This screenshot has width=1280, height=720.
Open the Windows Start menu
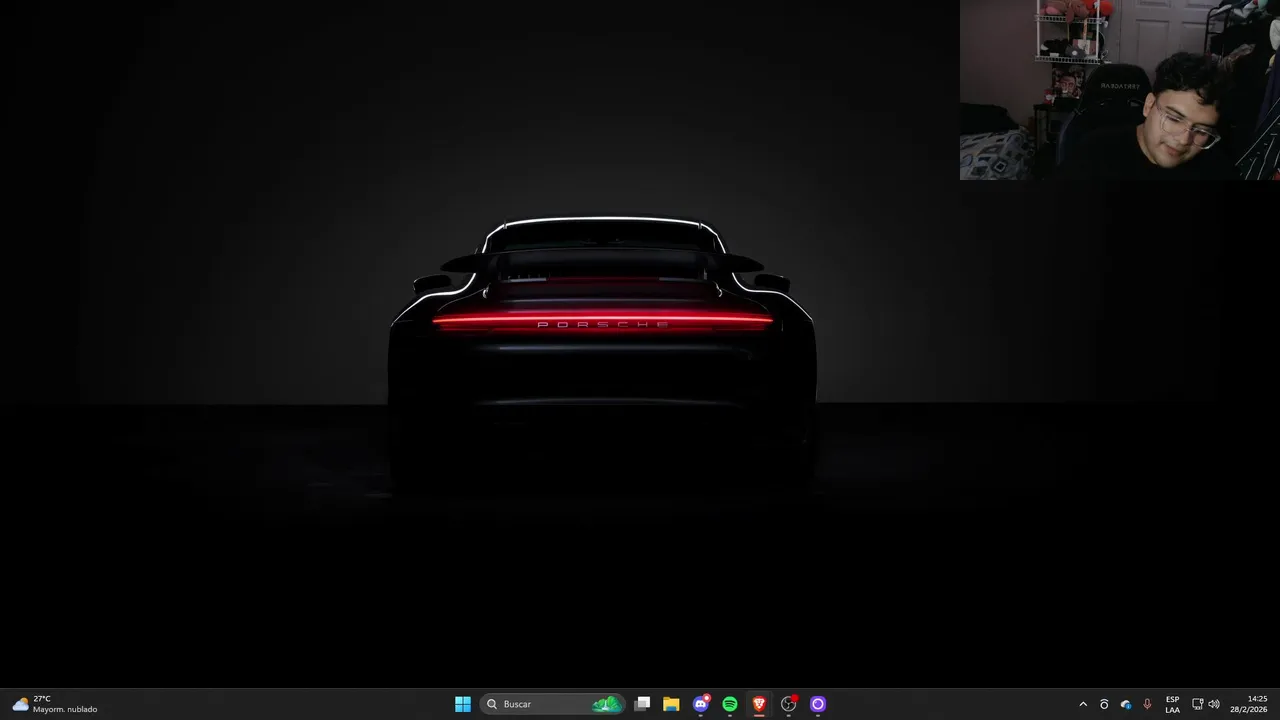(x=462, y=704)
